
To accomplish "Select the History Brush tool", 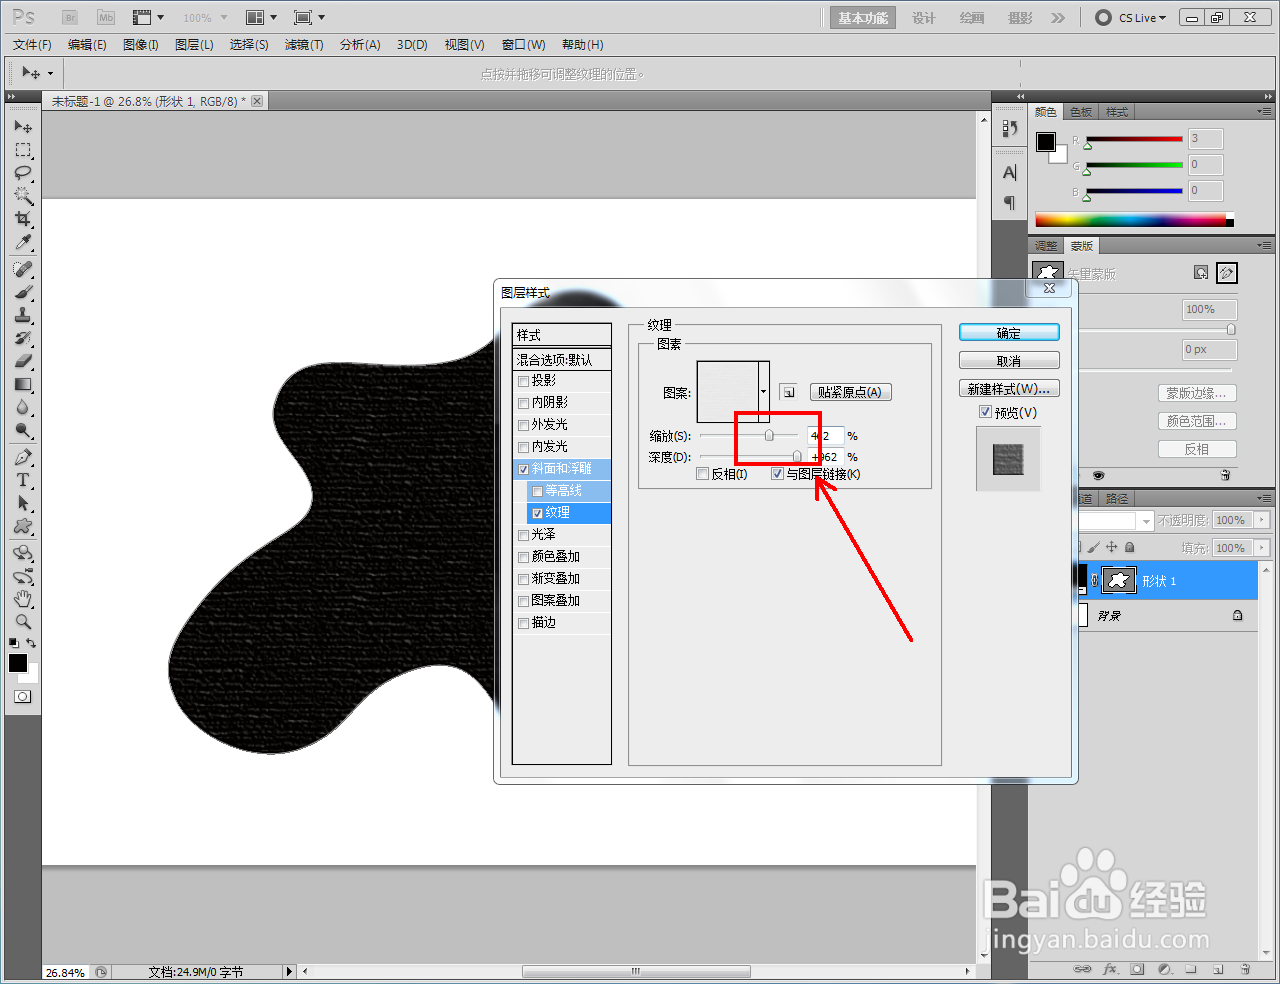I will 23,338.
